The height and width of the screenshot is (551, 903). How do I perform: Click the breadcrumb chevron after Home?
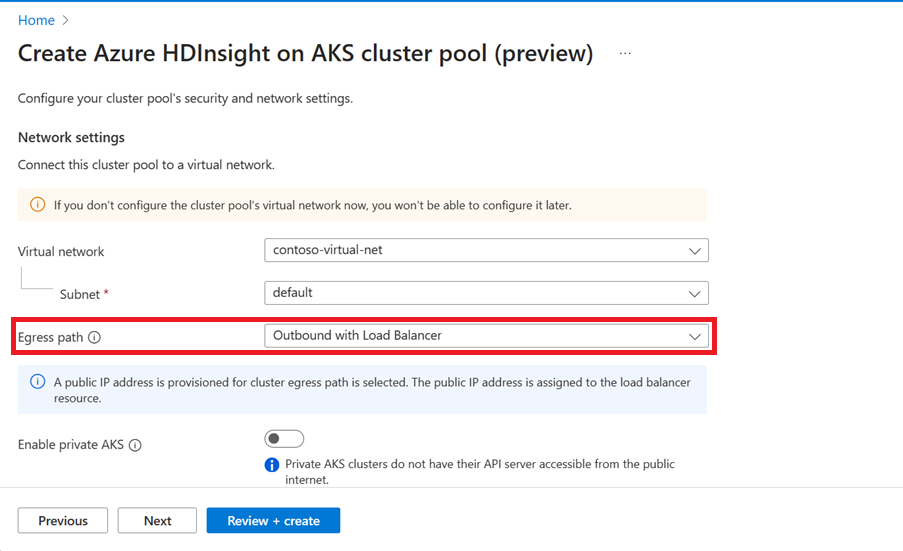tap(66, 20)
